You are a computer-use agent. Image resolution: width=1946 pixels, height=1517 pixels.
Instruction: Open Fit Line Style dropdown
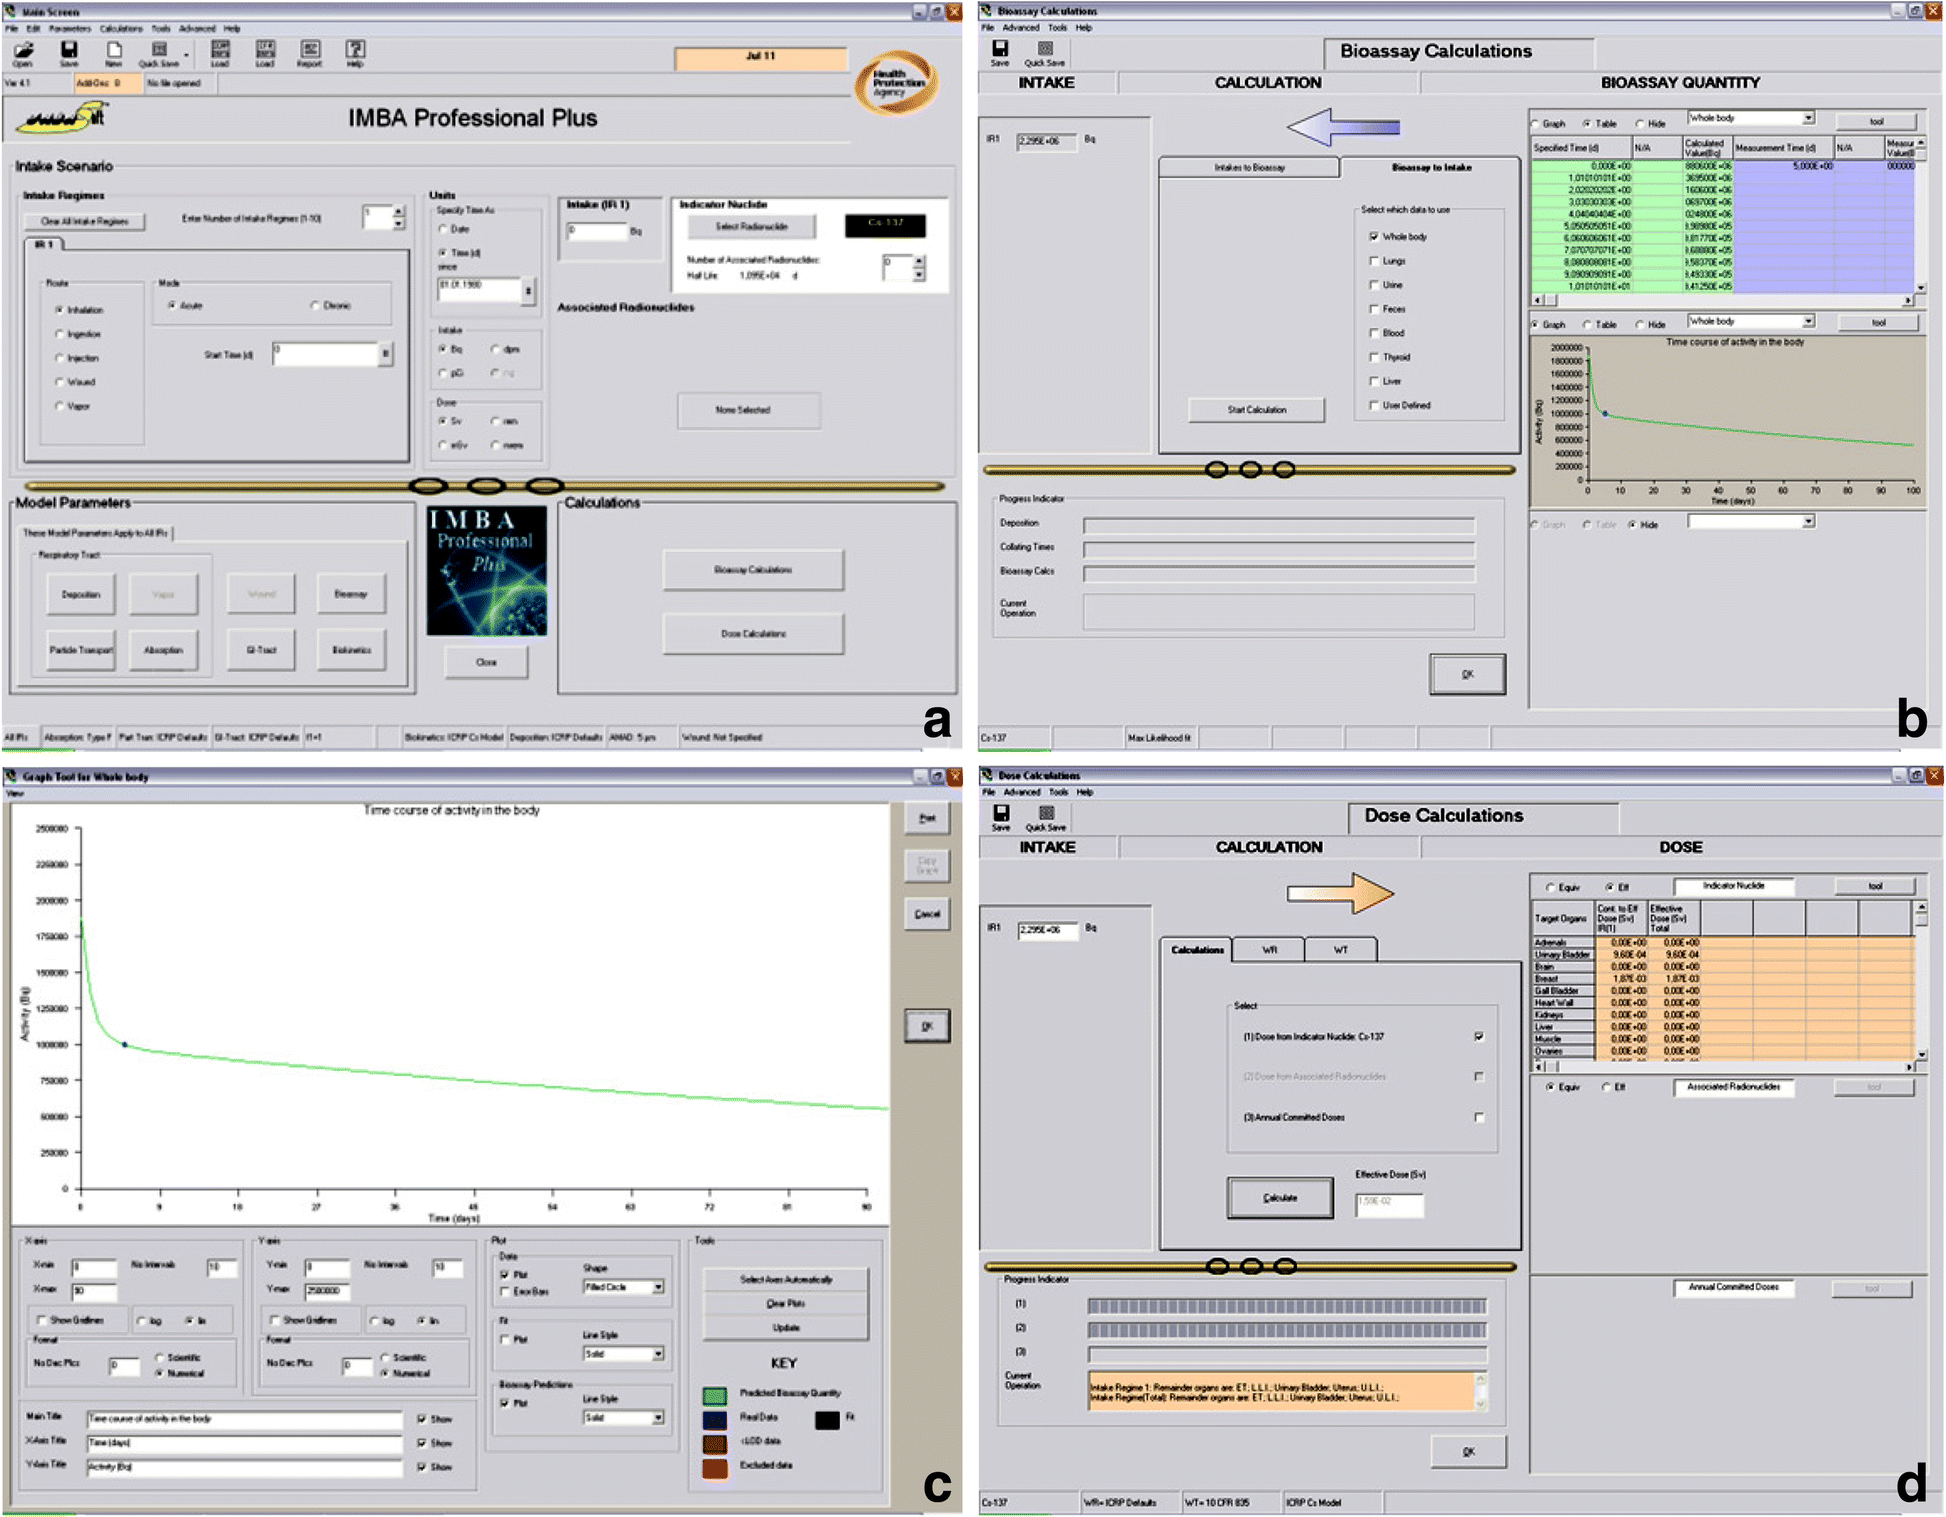click(658, 1354)
